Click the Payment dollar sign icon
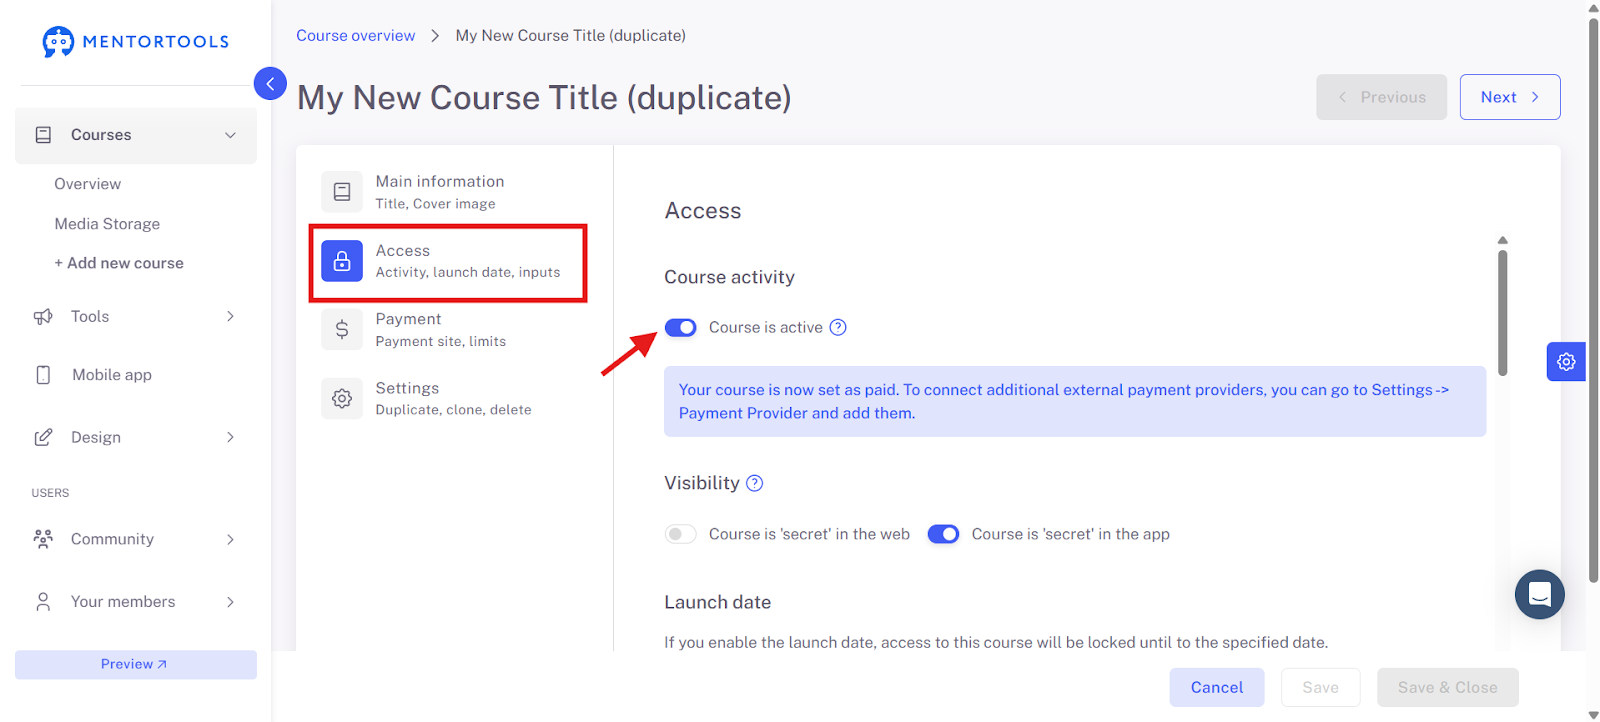 [x=342, y=329]
